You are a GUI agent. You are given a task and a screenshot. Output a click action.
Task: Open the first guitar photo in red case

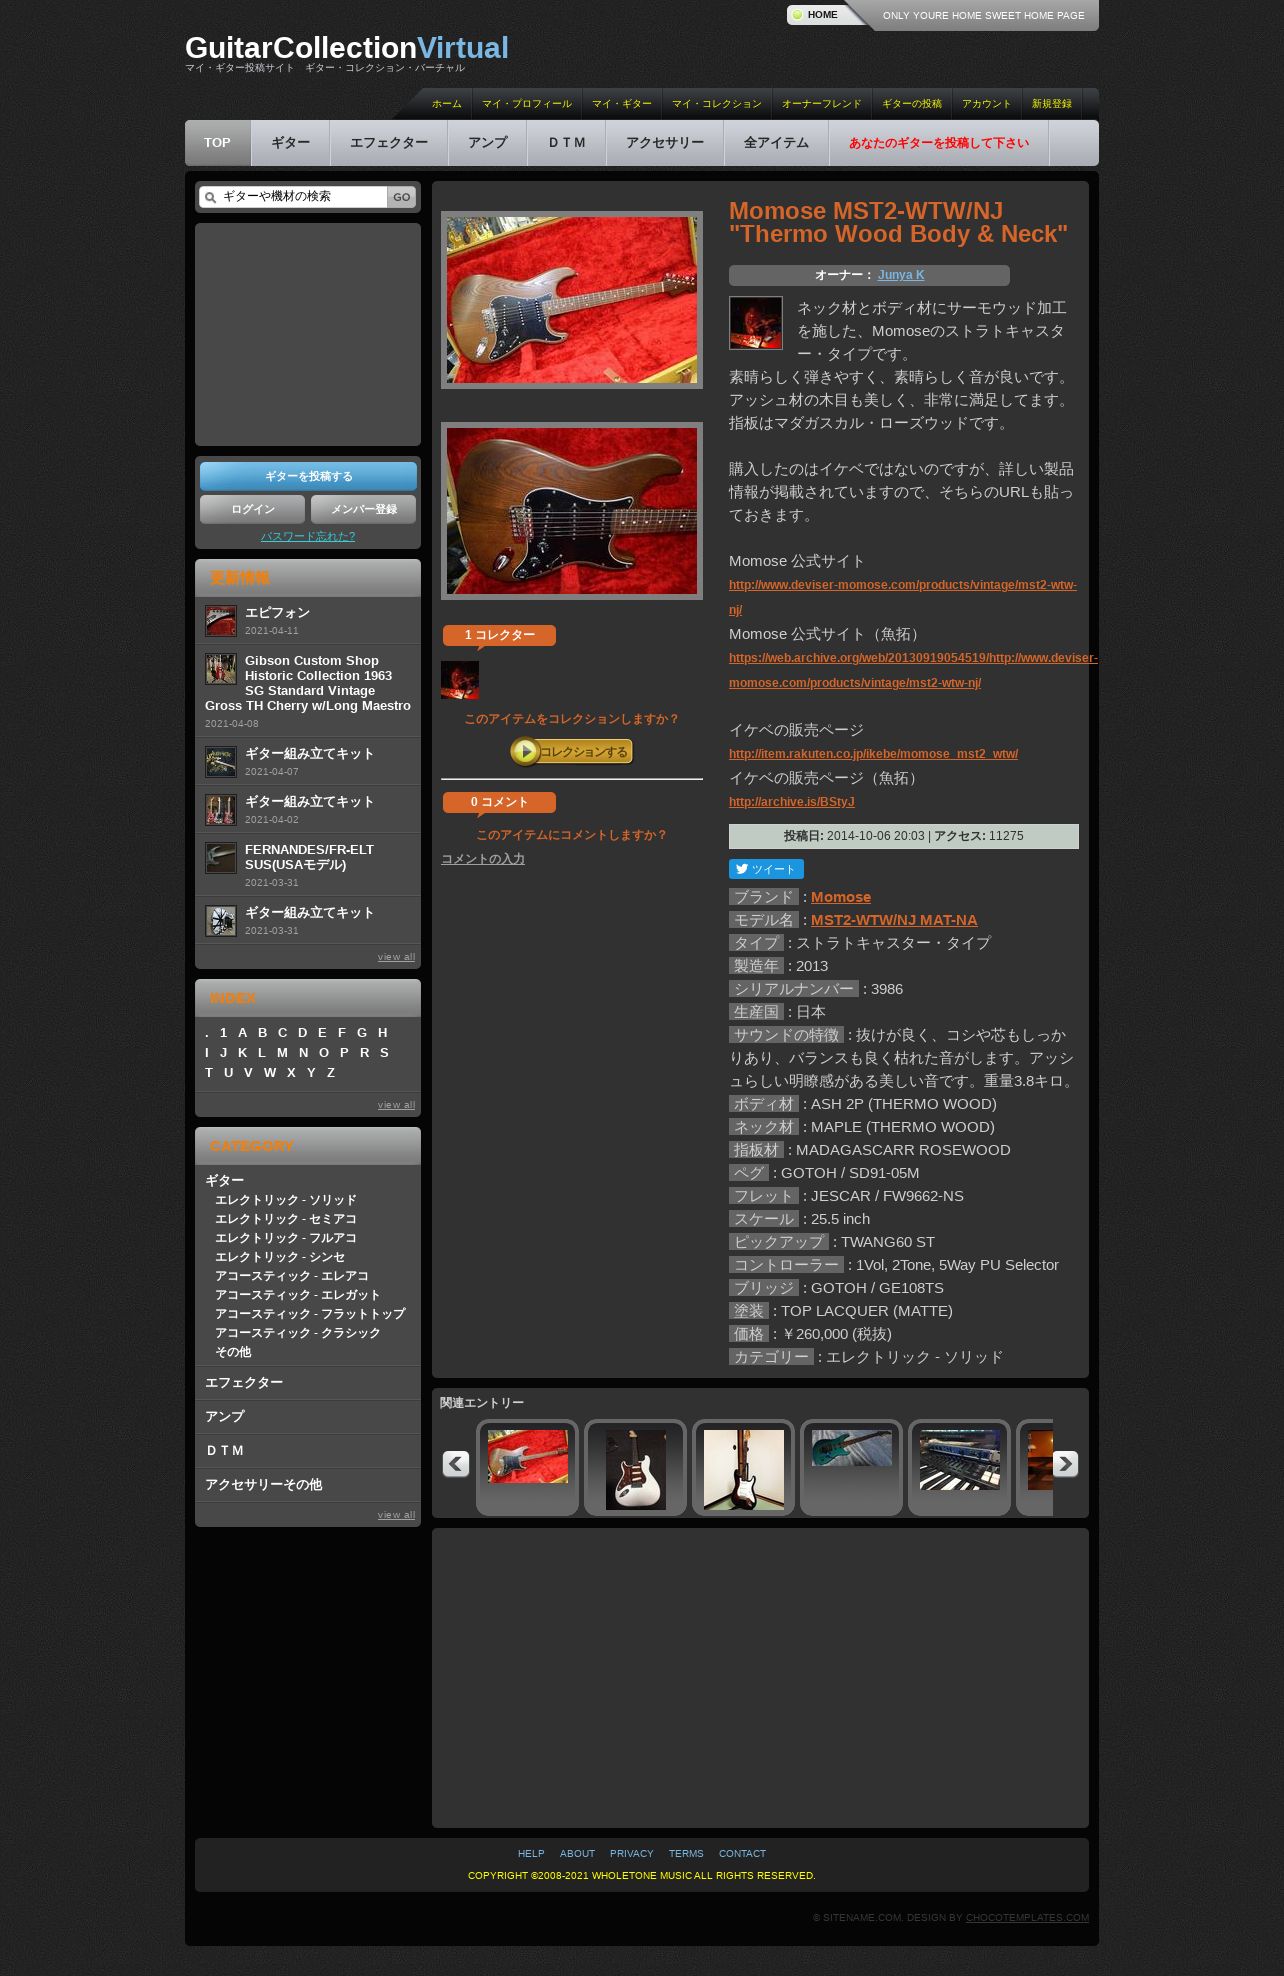(x=572, y=300)
